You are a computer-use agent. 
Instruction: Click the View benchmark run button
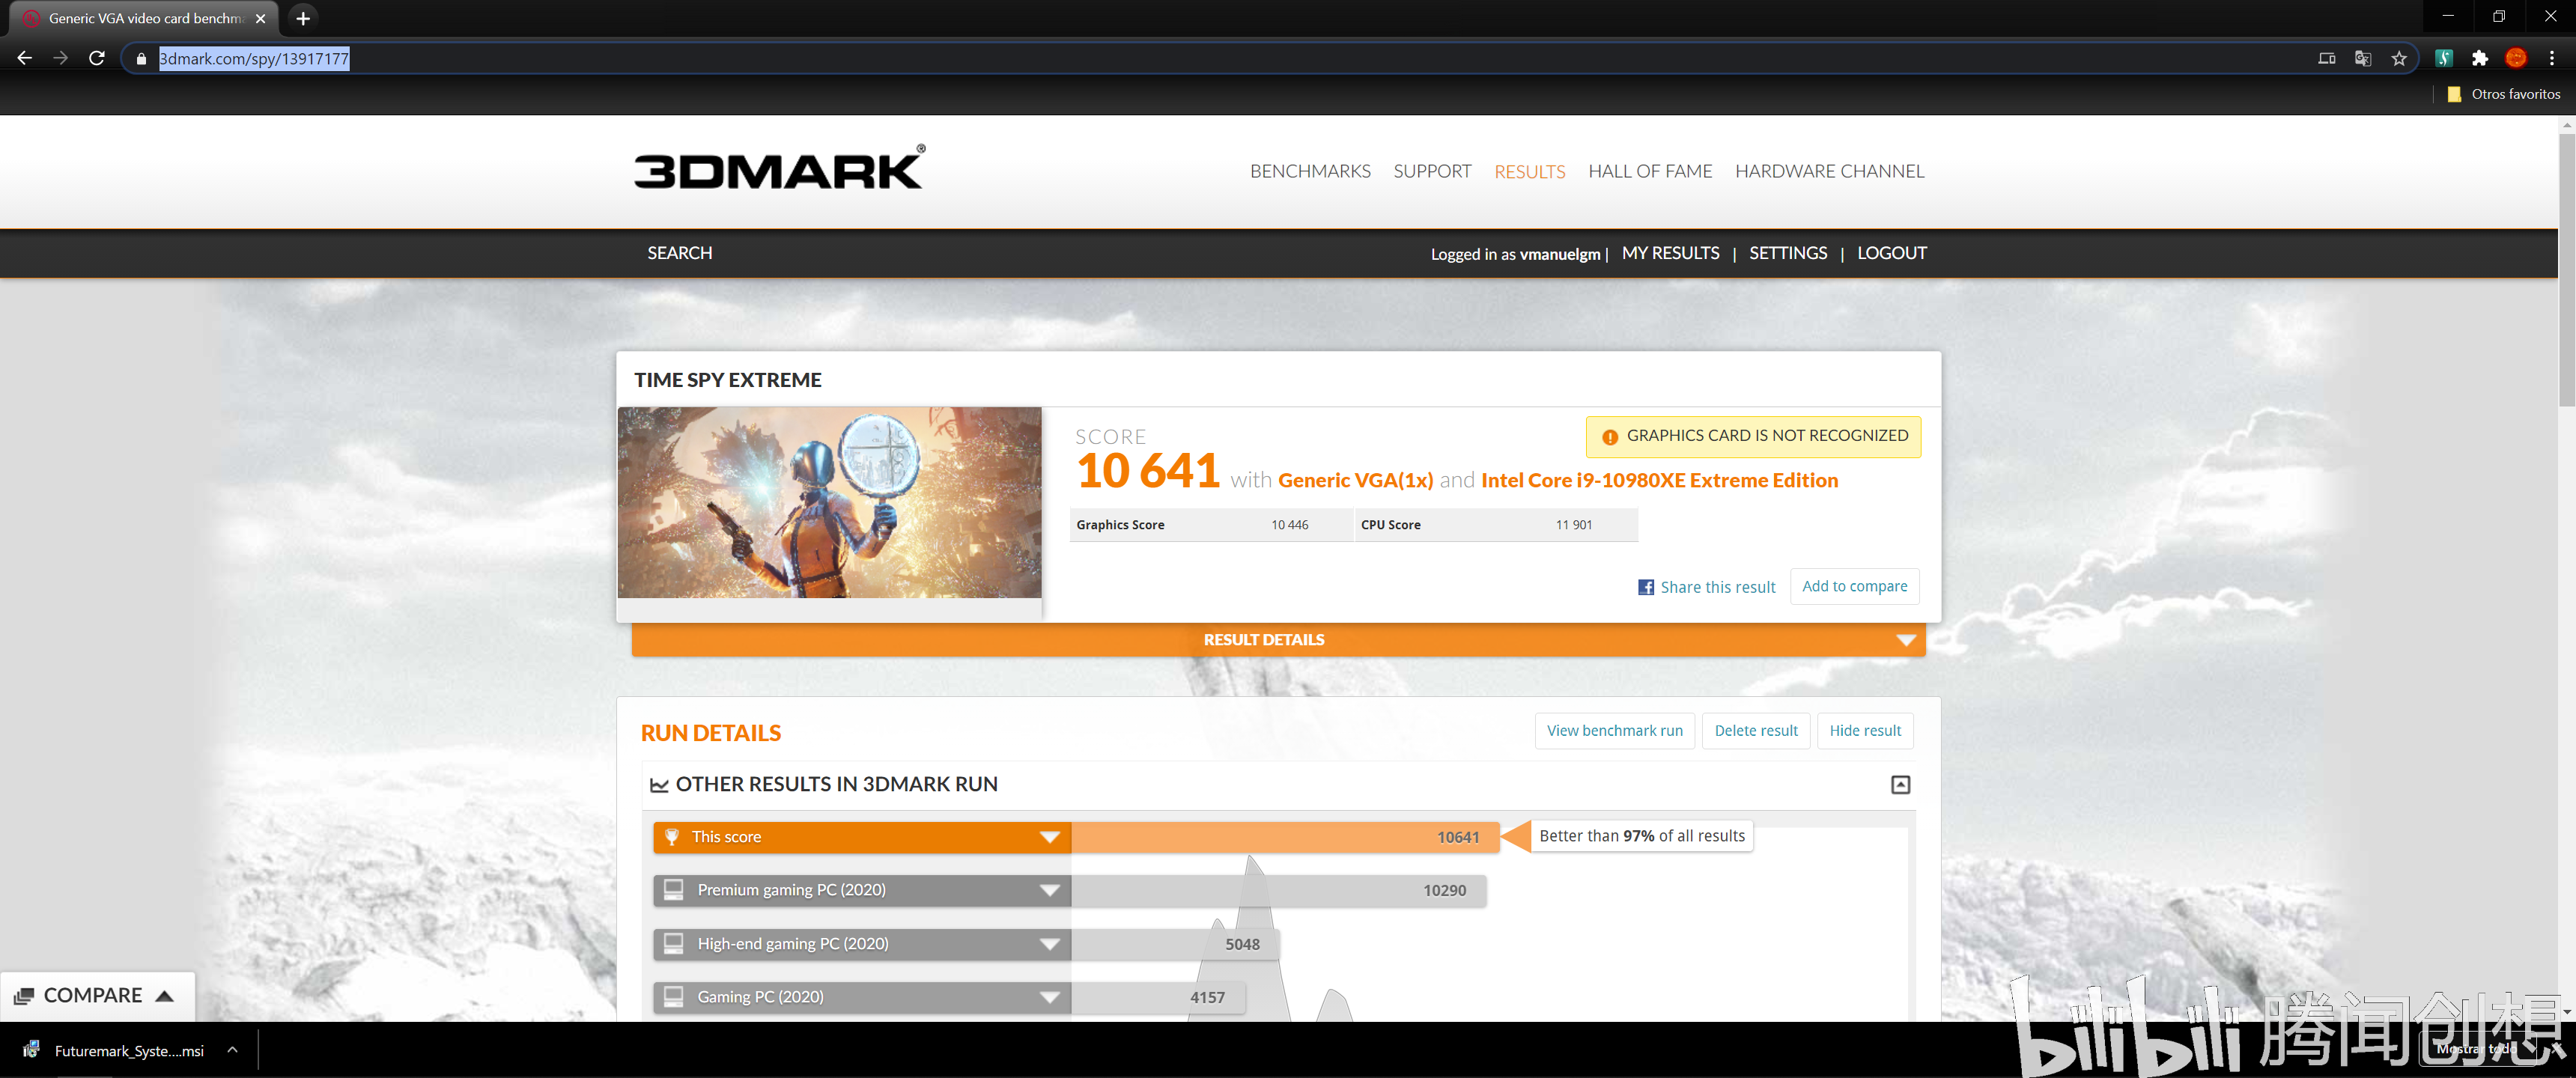click(1614, 731)
